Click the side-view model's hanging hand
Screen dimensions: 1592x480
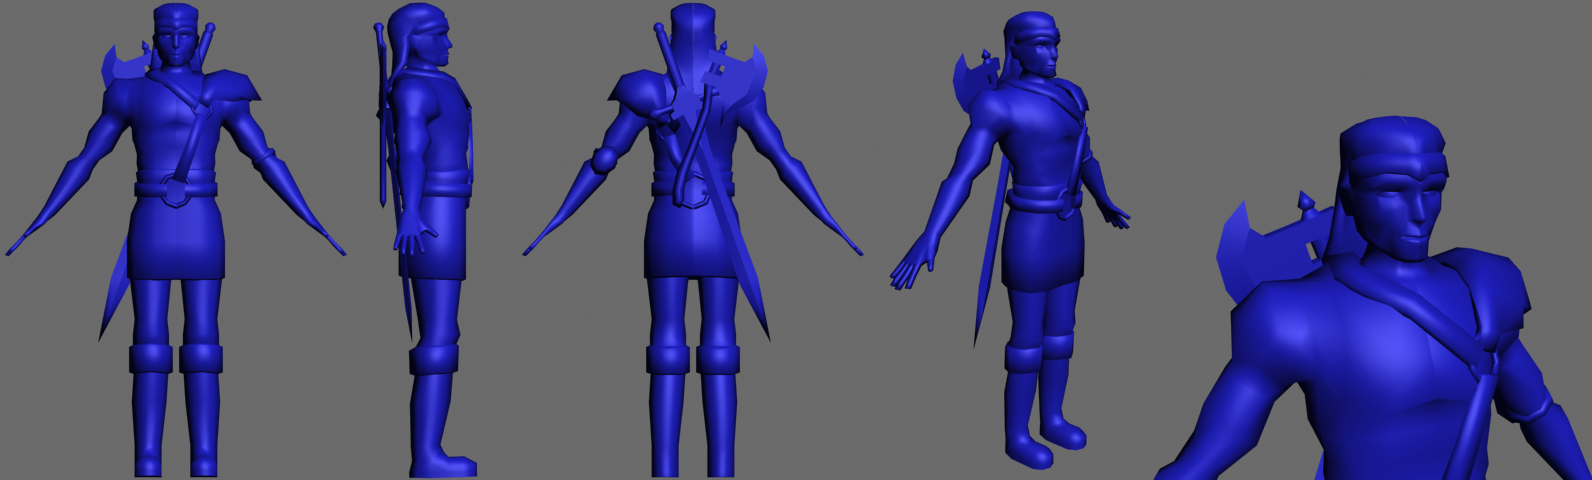(413, 236)
